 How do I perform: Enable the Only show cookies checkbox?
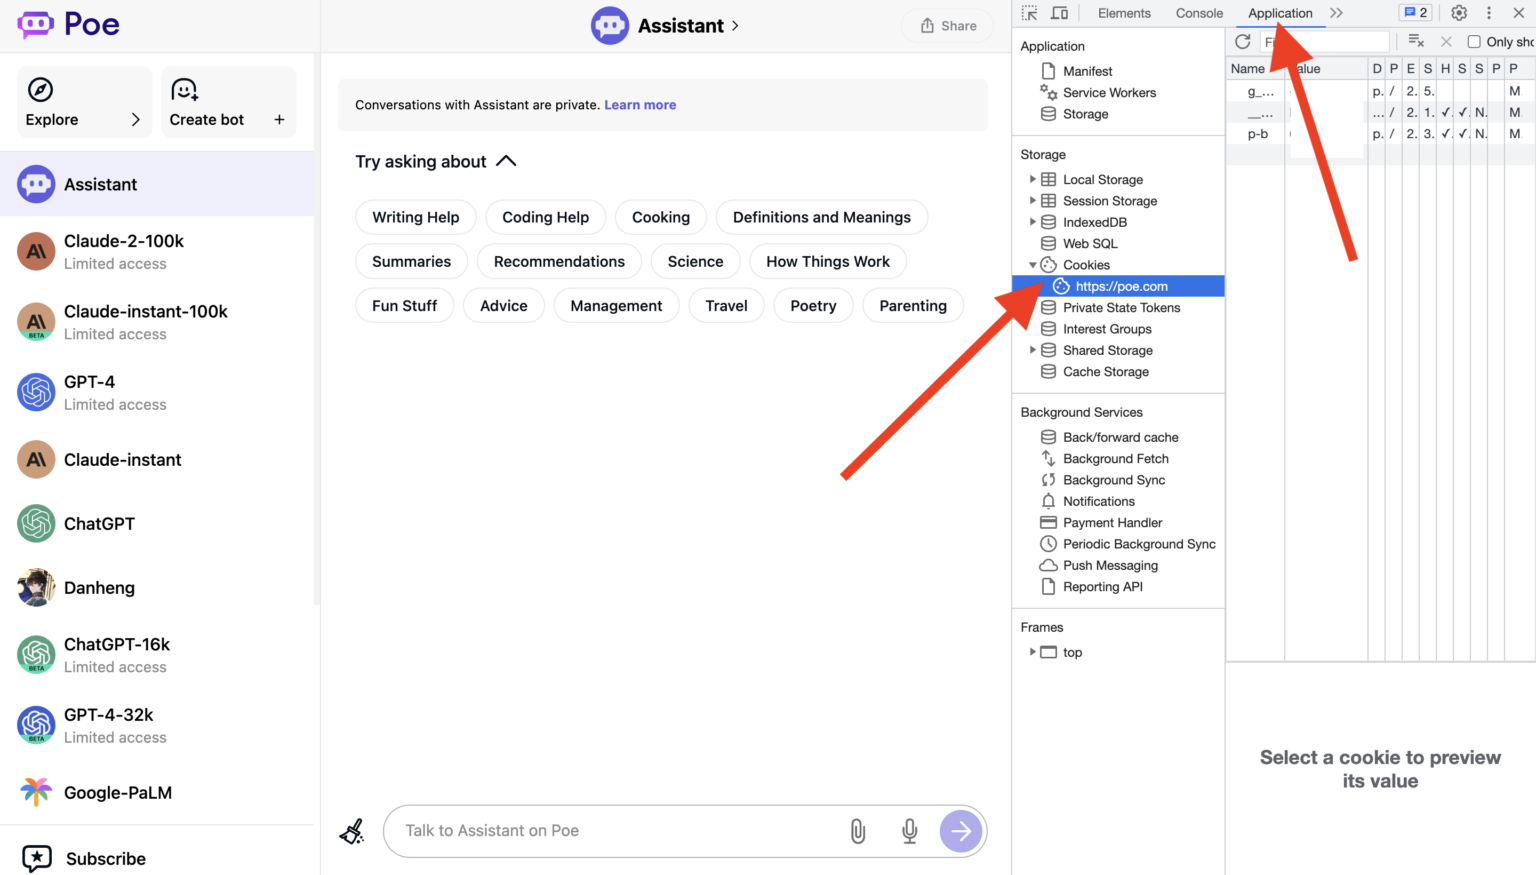pyautogui.click(x=1473, y=42)
